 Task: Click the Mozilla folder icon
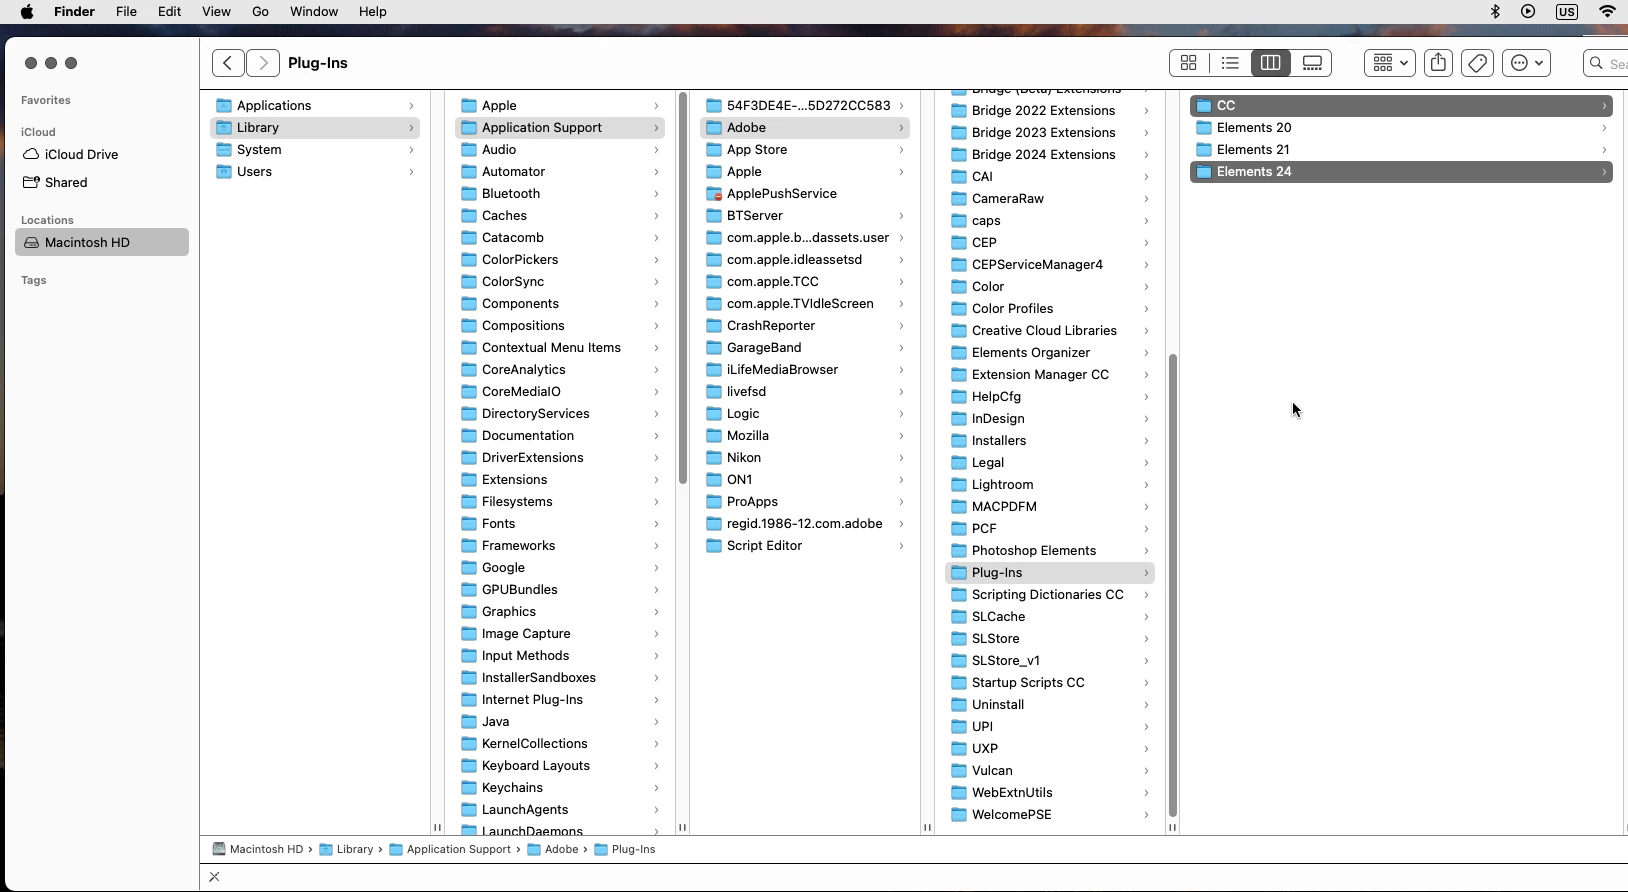point(714,435)
